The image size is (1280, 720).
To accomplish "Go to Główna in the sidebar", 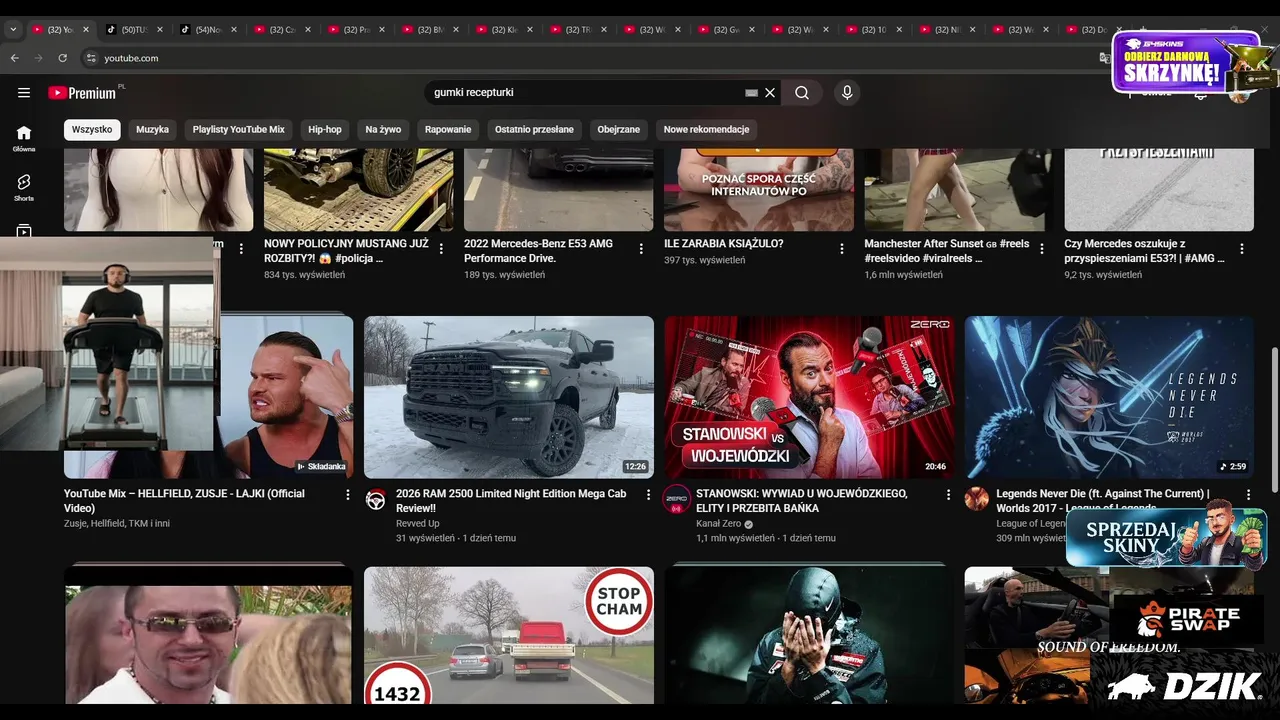I will [24, 138].
